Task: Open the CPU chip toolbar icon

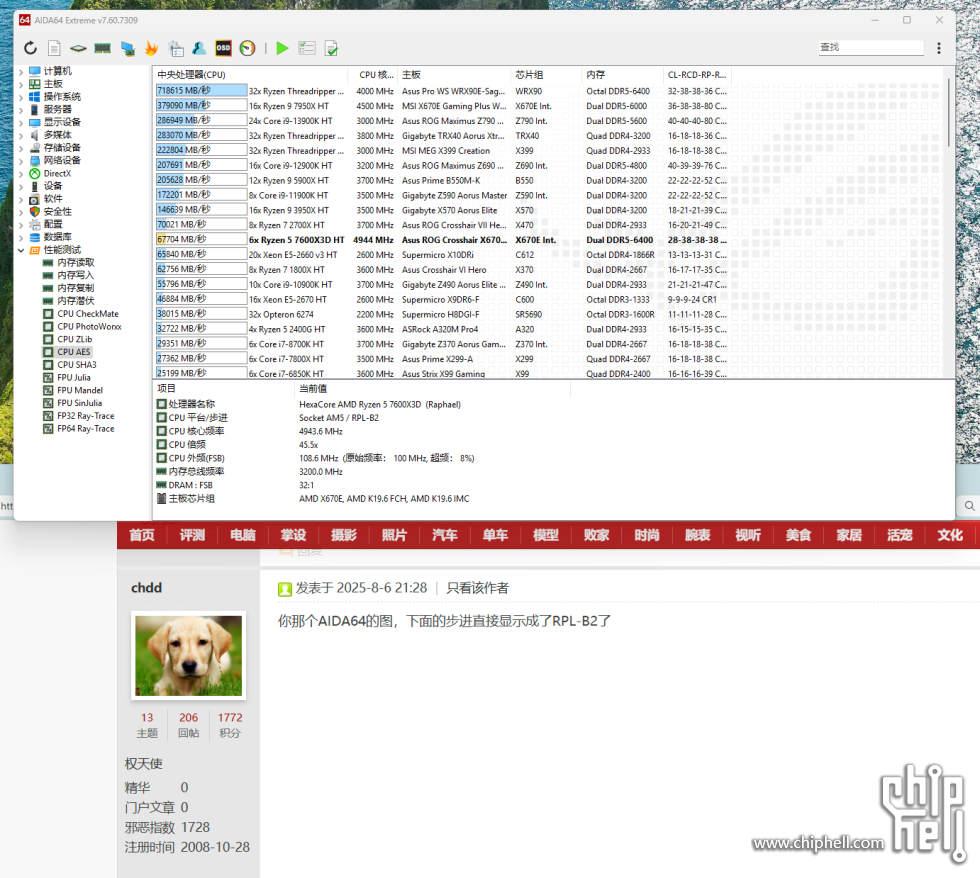Action: click(x=78, y=48)
